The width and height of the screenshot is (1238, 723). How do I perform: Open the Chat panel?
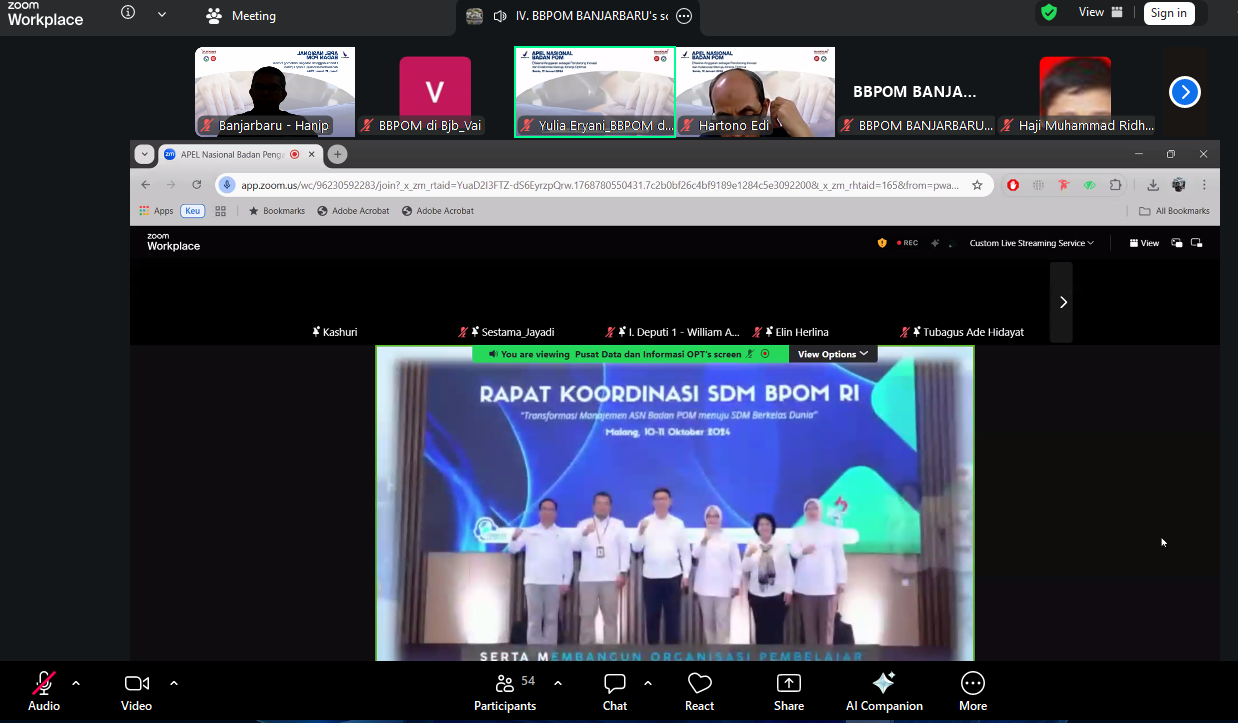point(615,691)
